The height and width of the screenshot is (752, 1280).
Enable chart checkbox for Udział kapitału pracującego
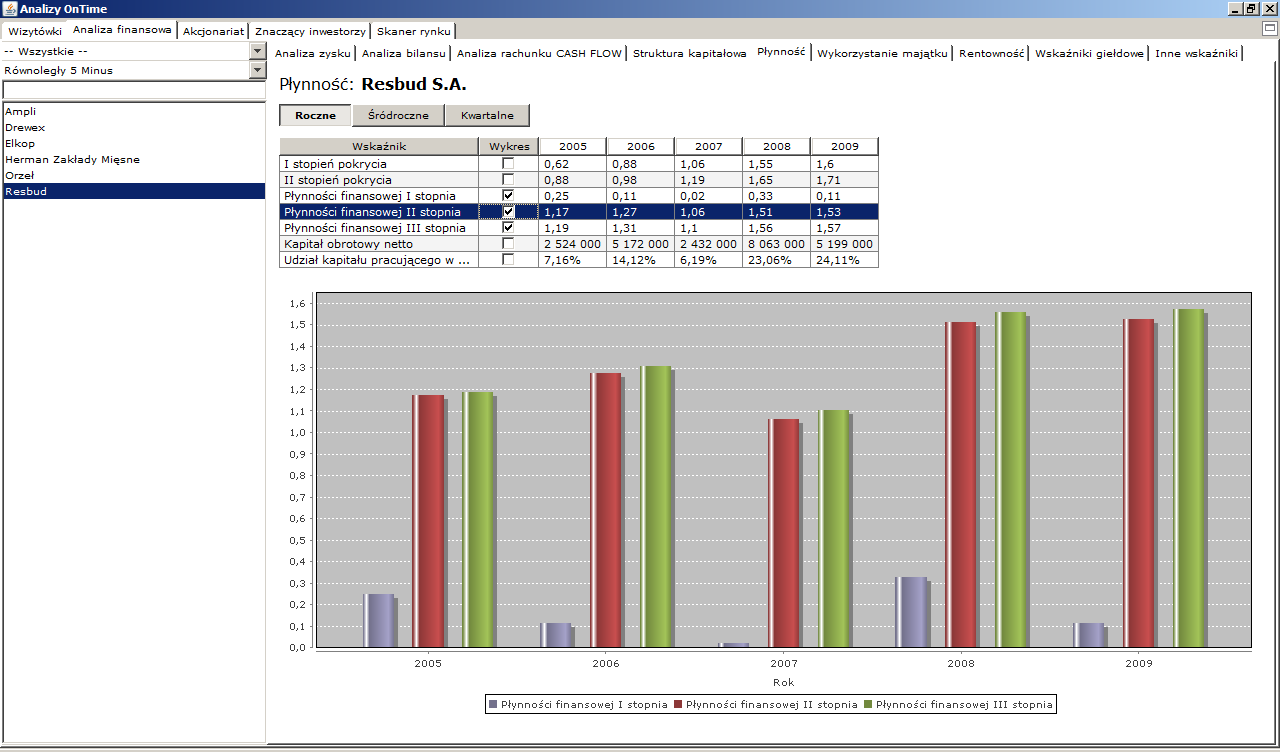point(508,260)
